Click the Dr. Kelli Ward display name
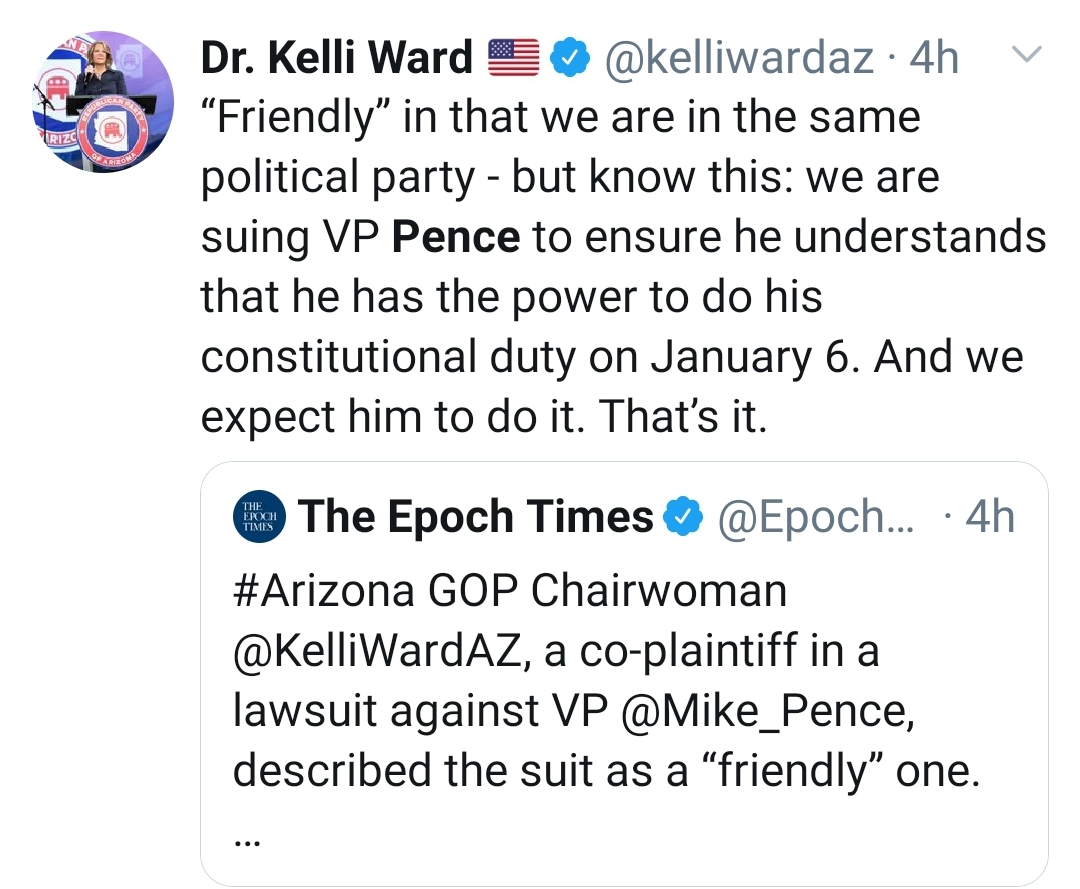Image resolution: width=1080 pixels, height=889 pixels. pos(337,59)
